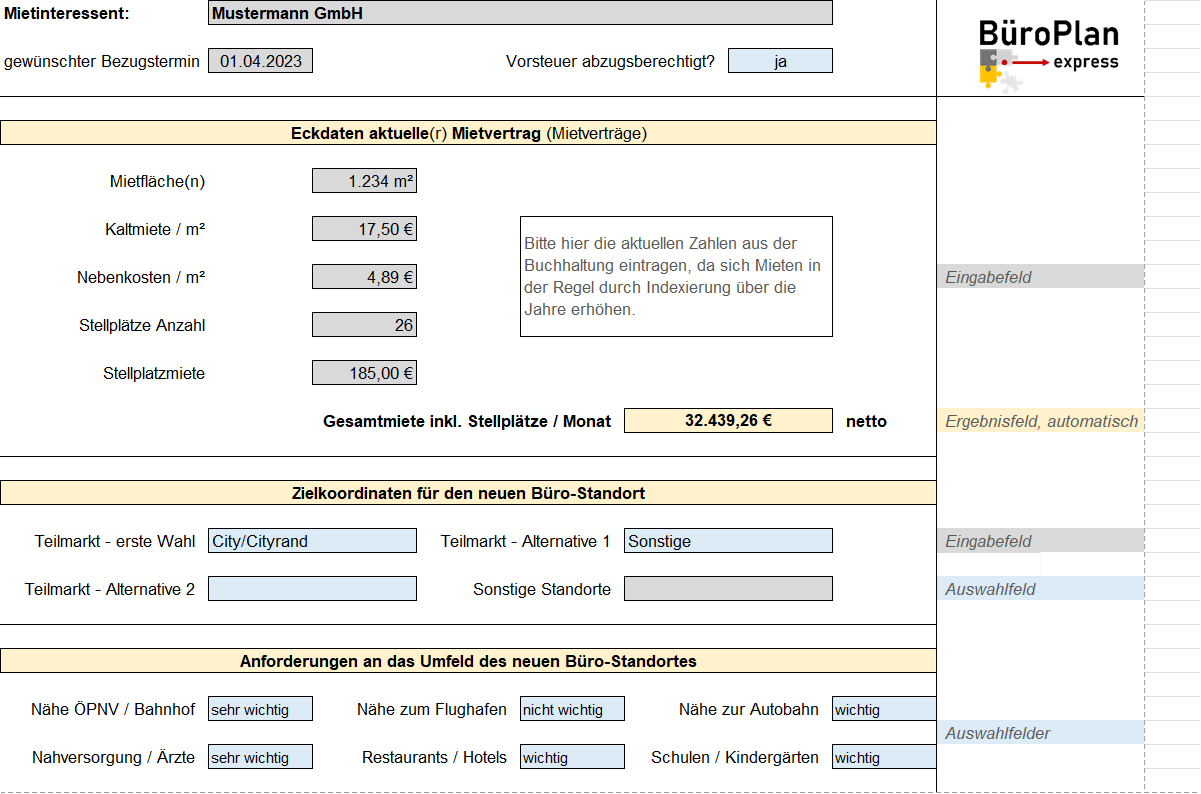Click the Zielkoordinaten für den neuen Büro-Standort header
The height and width of the screenshot is (794, 1201).
[x=468, y=493]
